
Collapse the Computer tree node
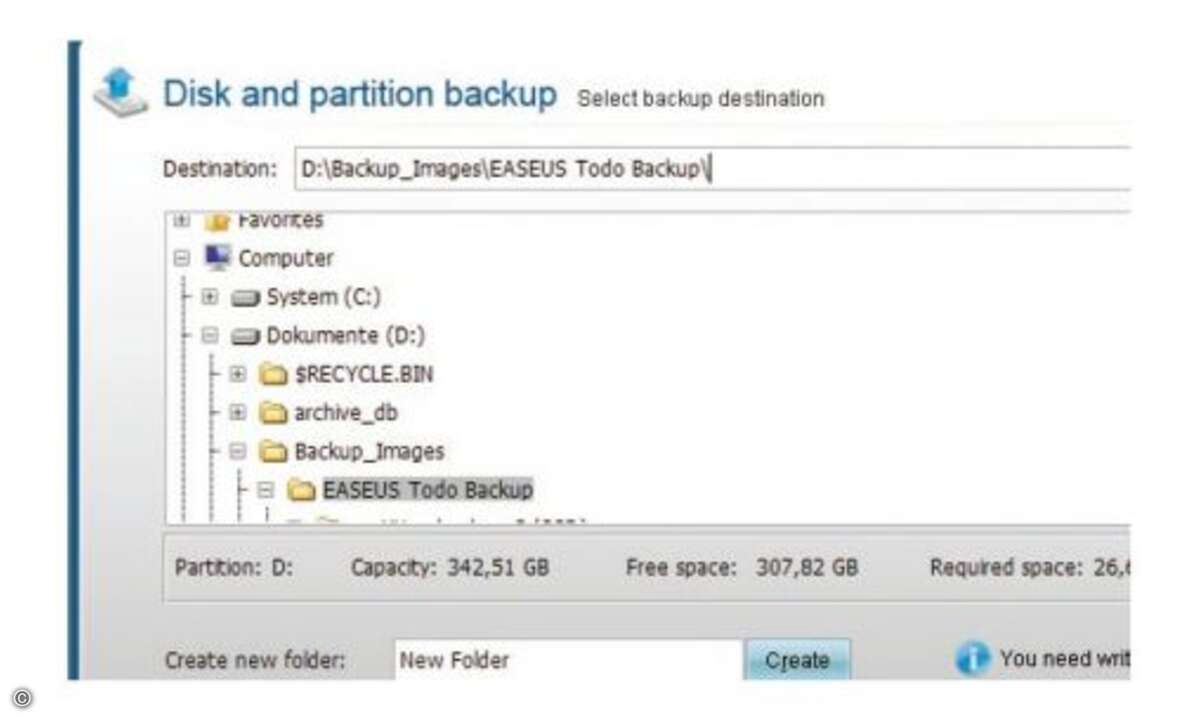tap(181, 258)
